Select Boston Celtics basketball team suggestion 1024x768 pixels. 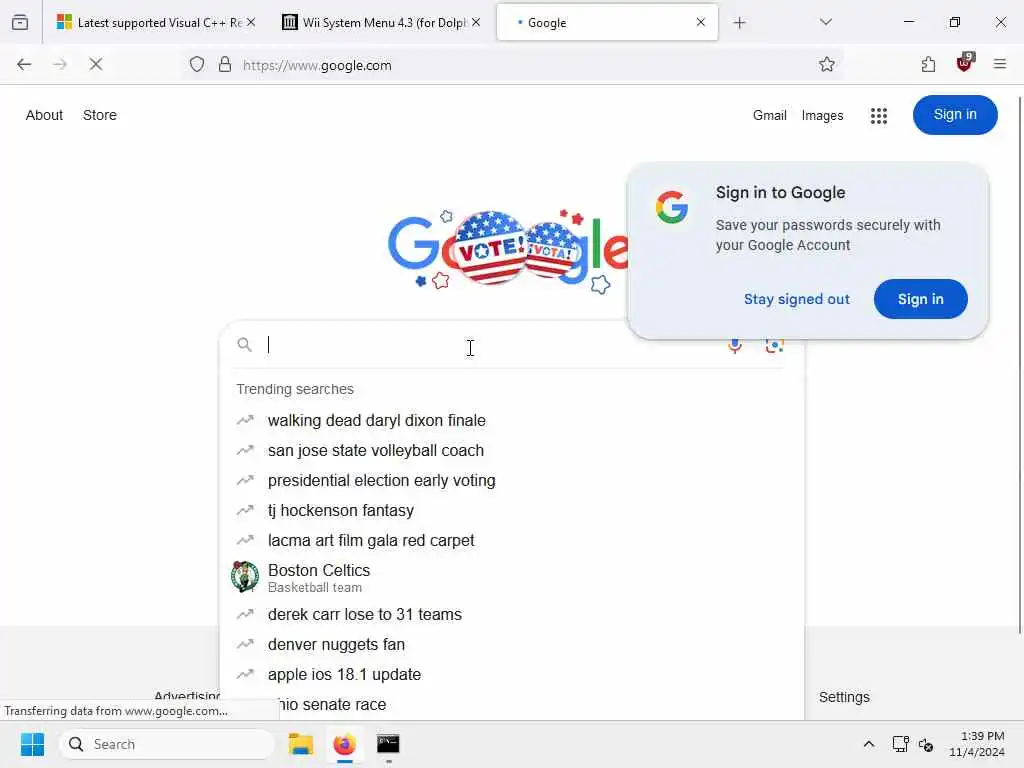[x=513, y=577]
